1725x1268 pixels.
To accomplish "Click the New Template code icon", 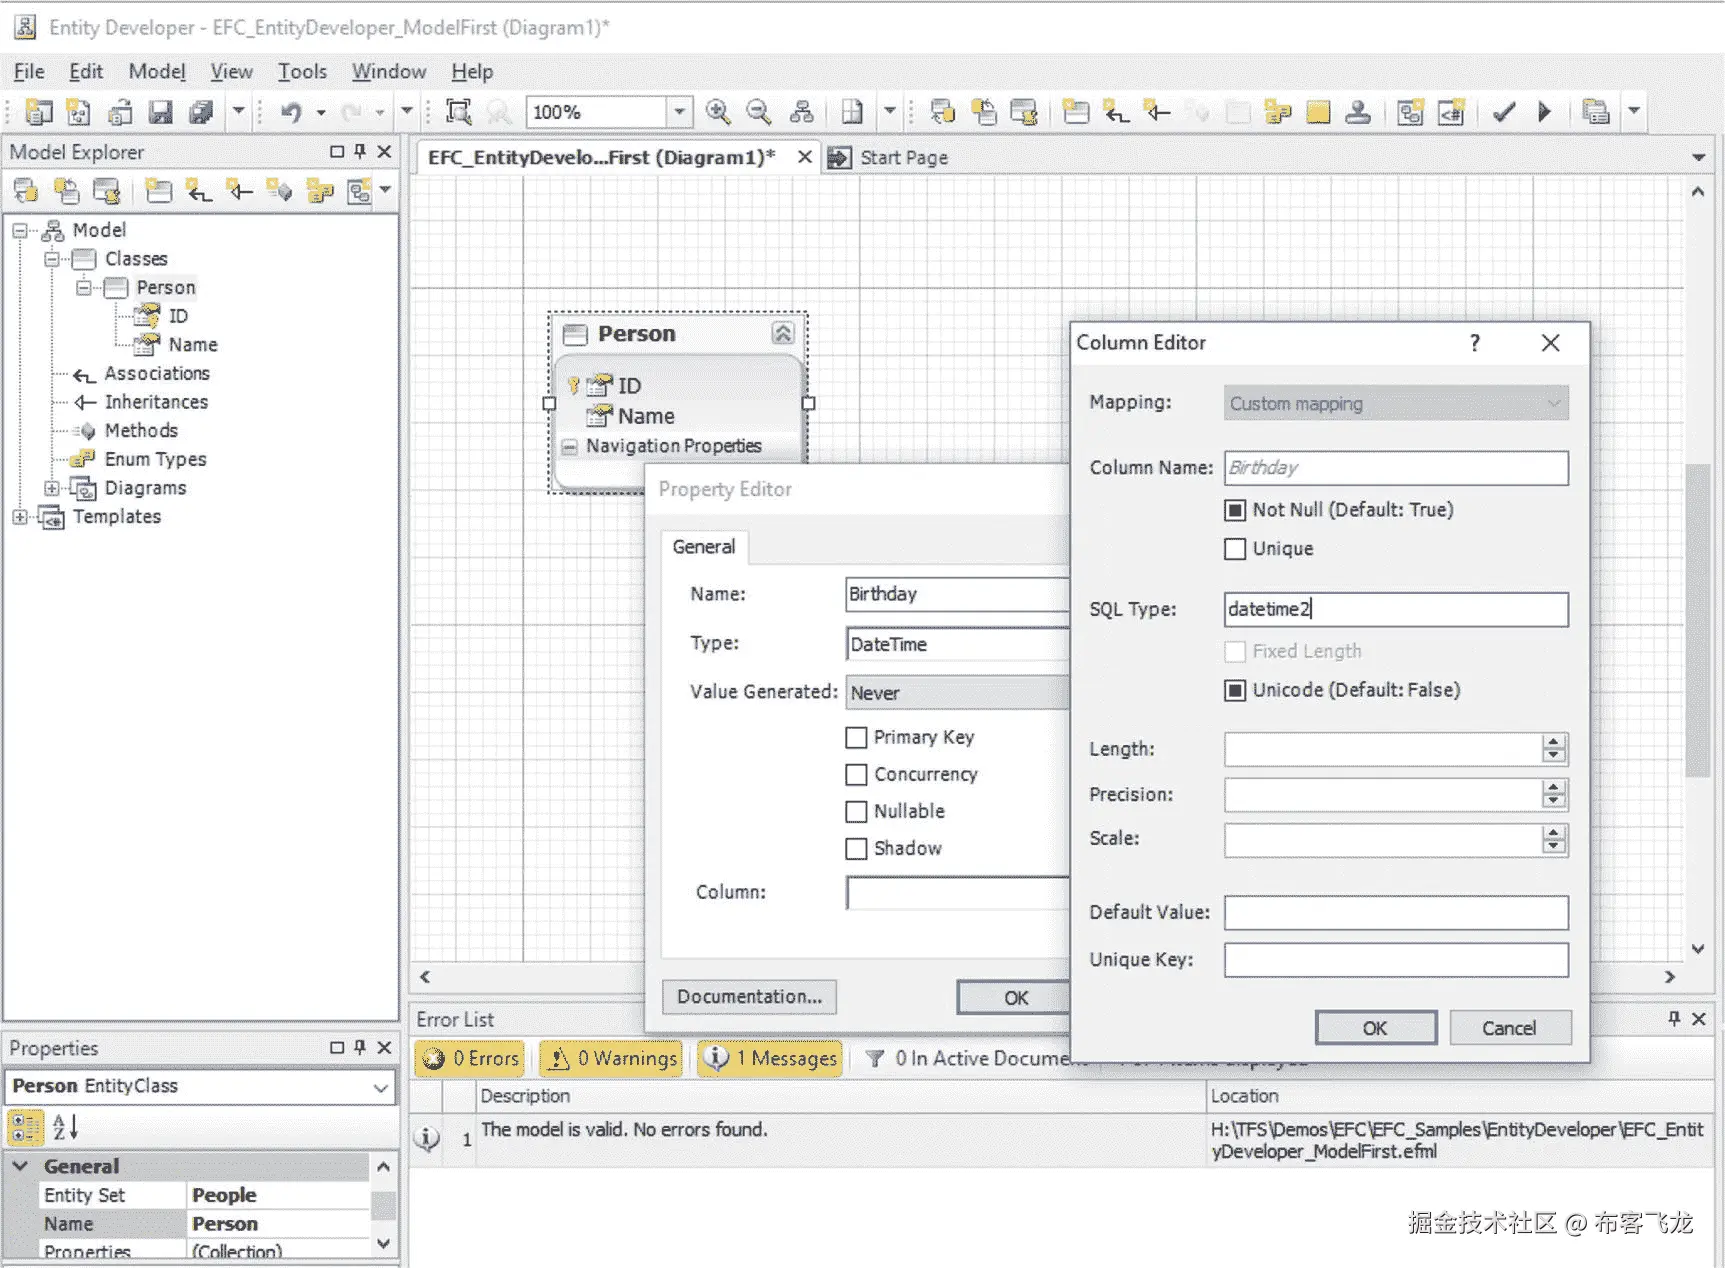I will point(1451,112).
